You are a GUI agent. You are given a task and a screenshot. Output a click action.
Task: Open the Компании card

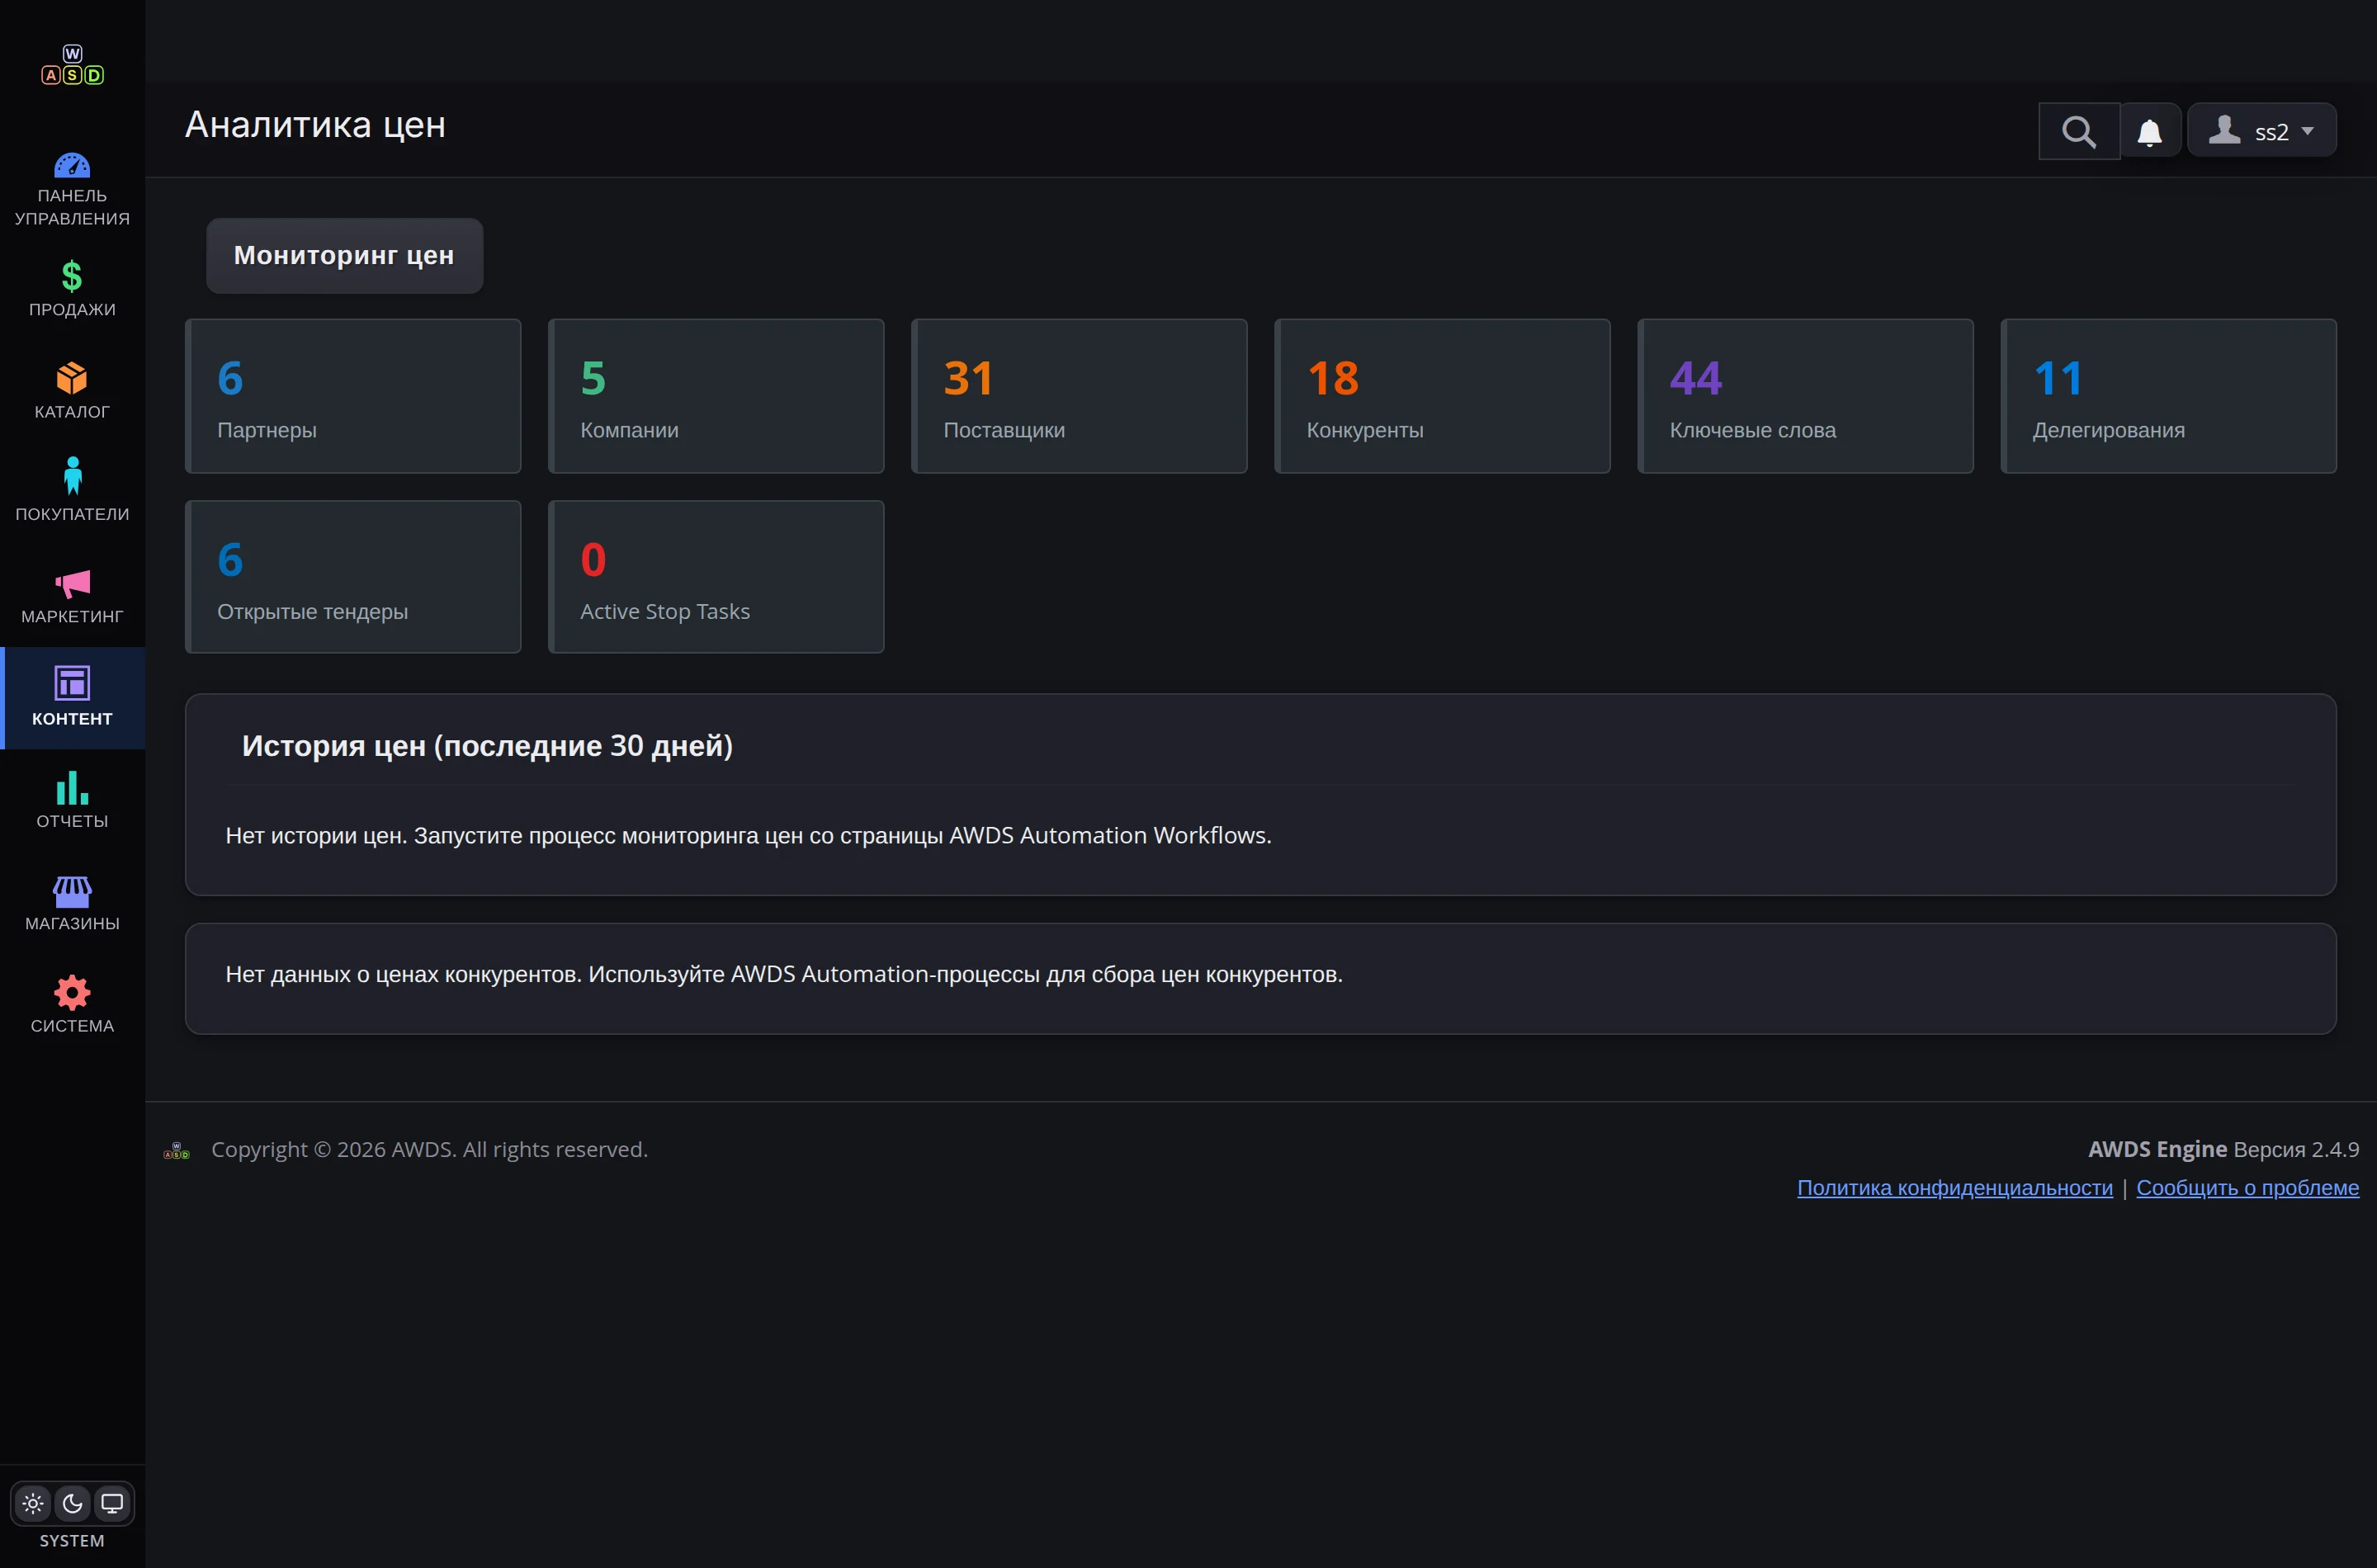716,396
